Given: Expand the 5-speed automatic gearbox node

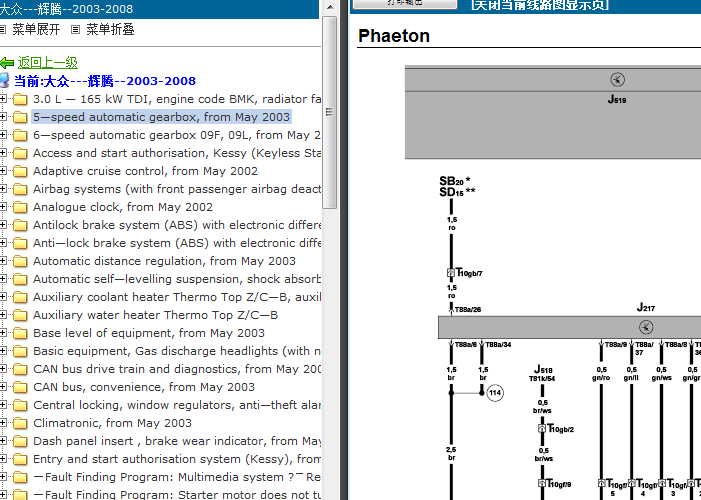Looking at the screenshot, I should 3,117.
